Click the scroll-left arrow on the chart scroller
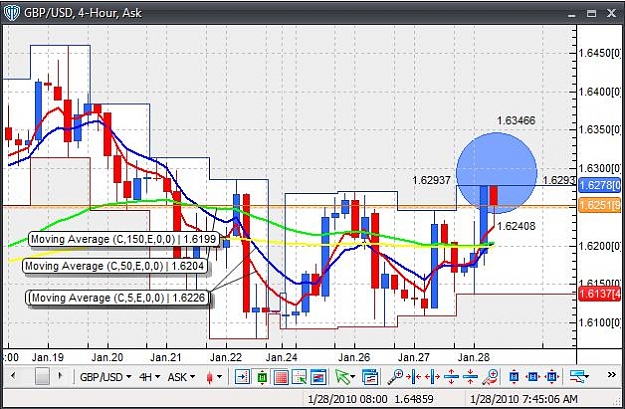625x409 pixels. point(13,376)
